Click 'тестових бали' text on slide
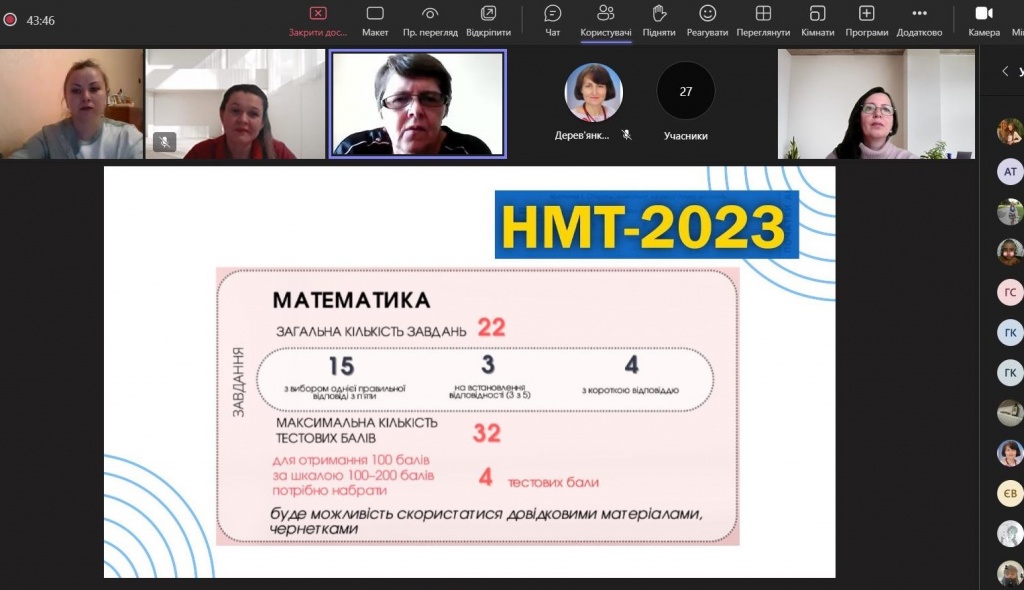1024x590 pixels. pos(553,482)
